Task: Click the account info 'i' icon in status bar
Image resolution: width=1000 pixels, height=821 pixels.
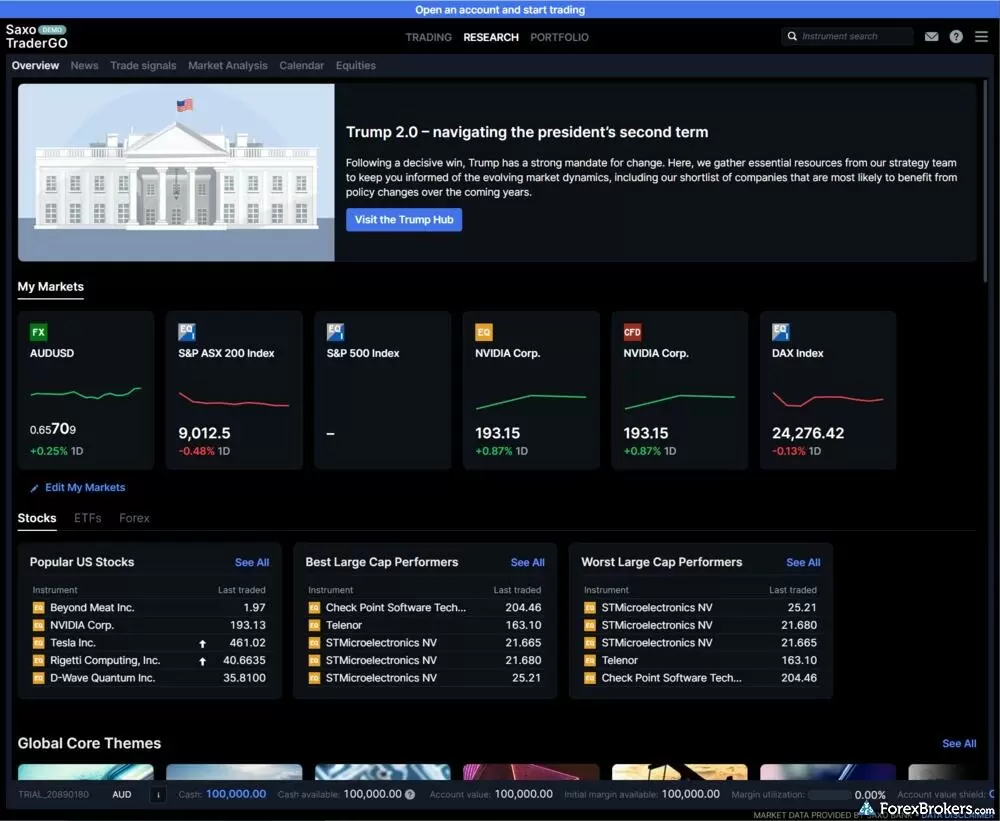Action: tap(158, 794)
